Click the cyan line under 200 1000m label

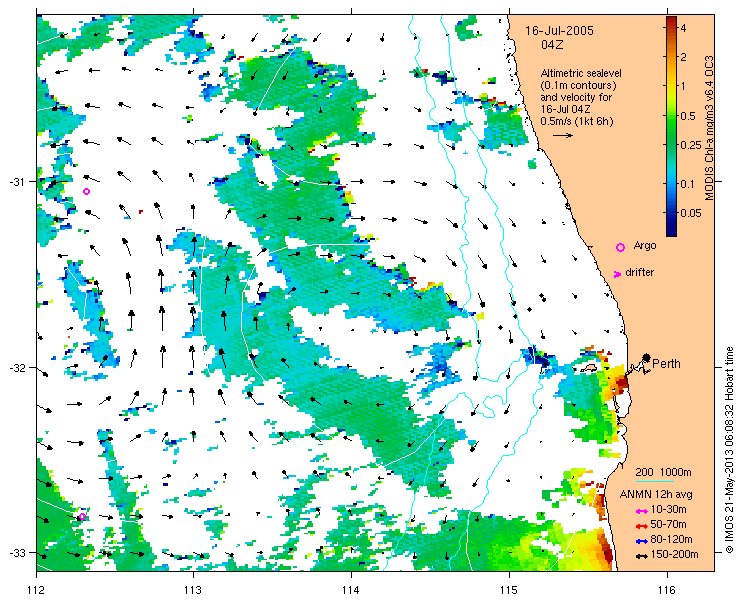pyautogui.click(x=654, y=482)
